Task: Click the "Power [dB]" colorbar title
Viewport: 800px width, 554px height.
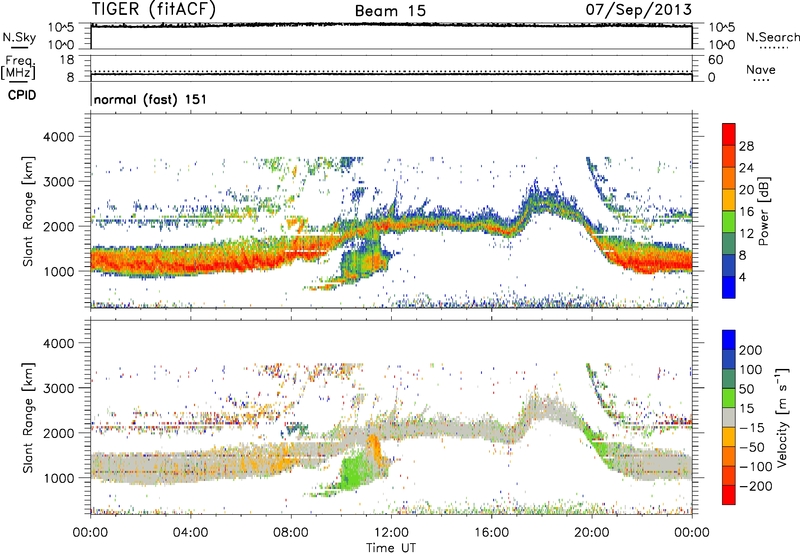Action: [x=764, y=211]
